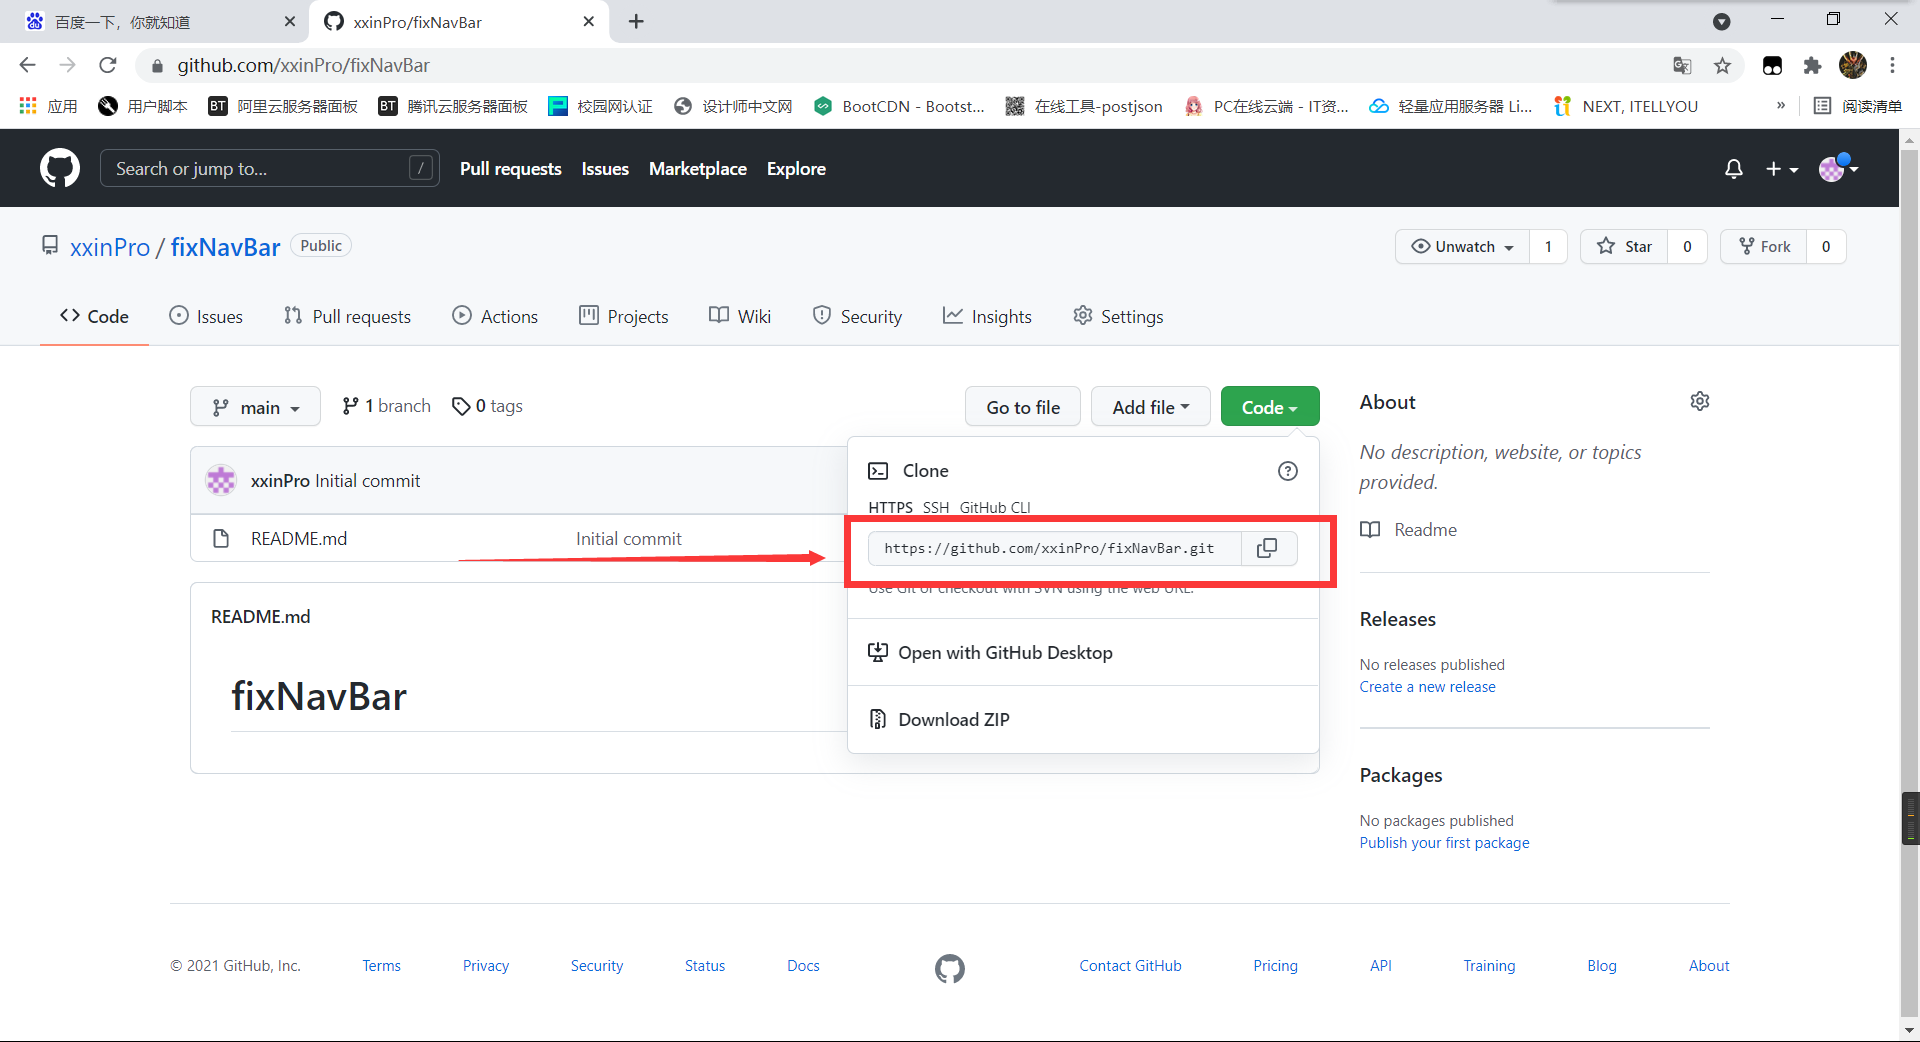Select the Code tab
The height and width of the screenshot is (1042, 1920).
pos(94,316)
